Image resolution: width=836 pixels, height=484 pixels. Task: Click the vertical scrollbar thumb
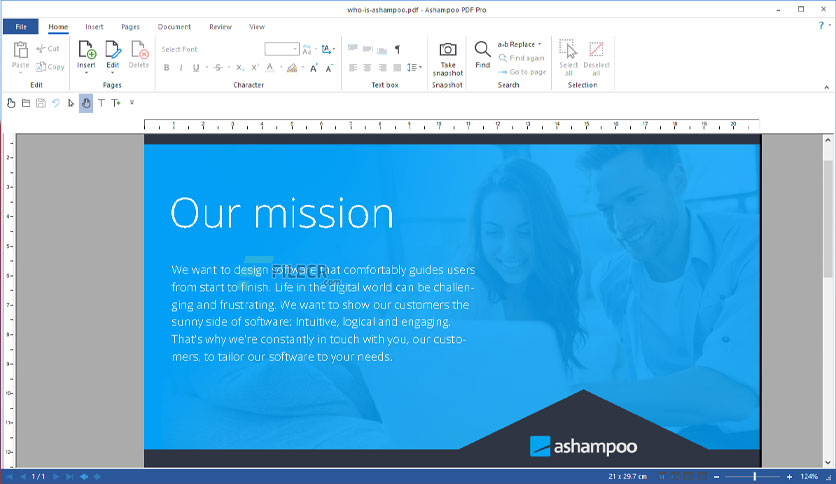point(827,219)
